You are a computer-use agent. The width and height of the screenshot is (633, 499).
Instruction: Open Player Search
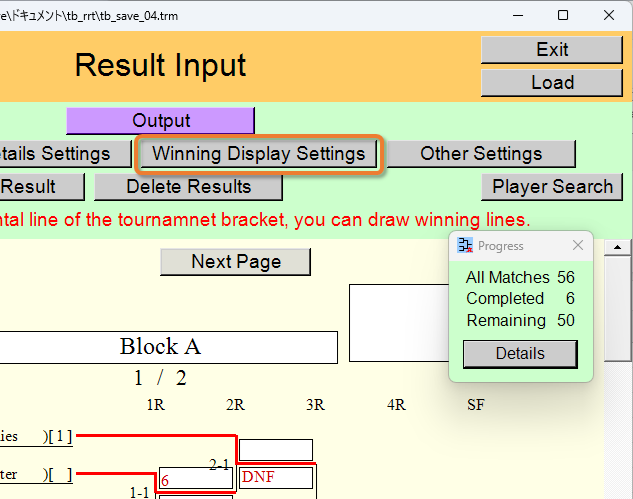[552, 187]
